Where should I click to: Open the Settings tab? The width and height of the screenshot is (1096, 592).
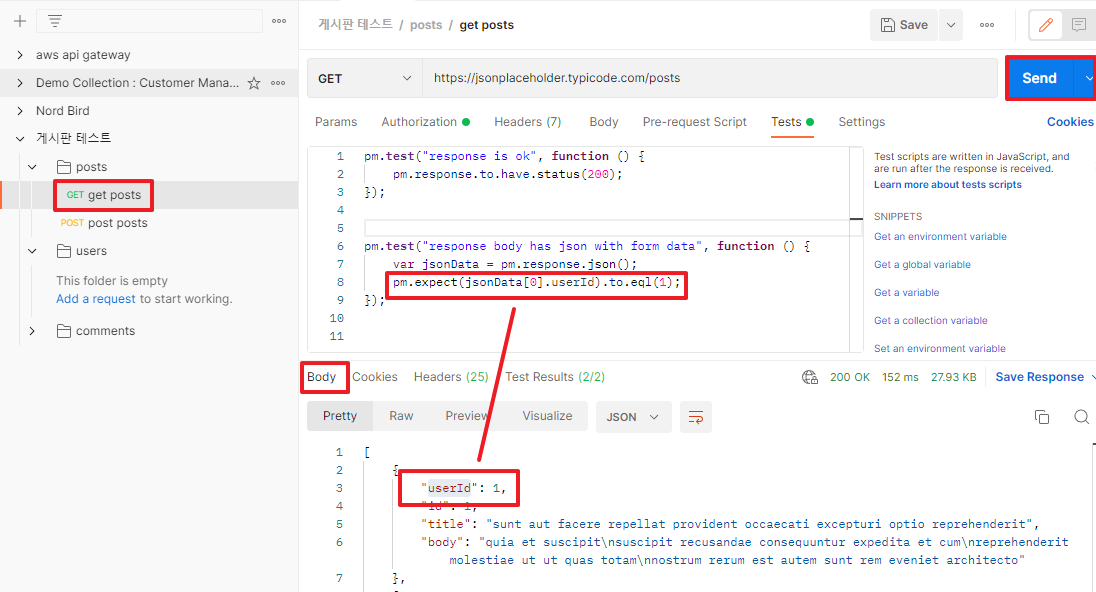click(x=862, y=122)
